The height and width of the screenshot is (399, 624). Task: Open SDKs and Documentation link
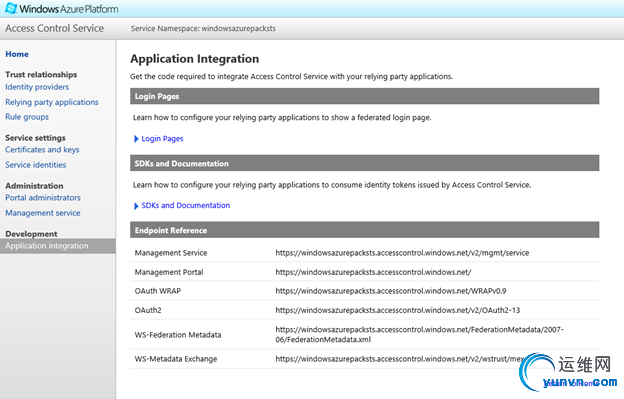pos(185,205)
